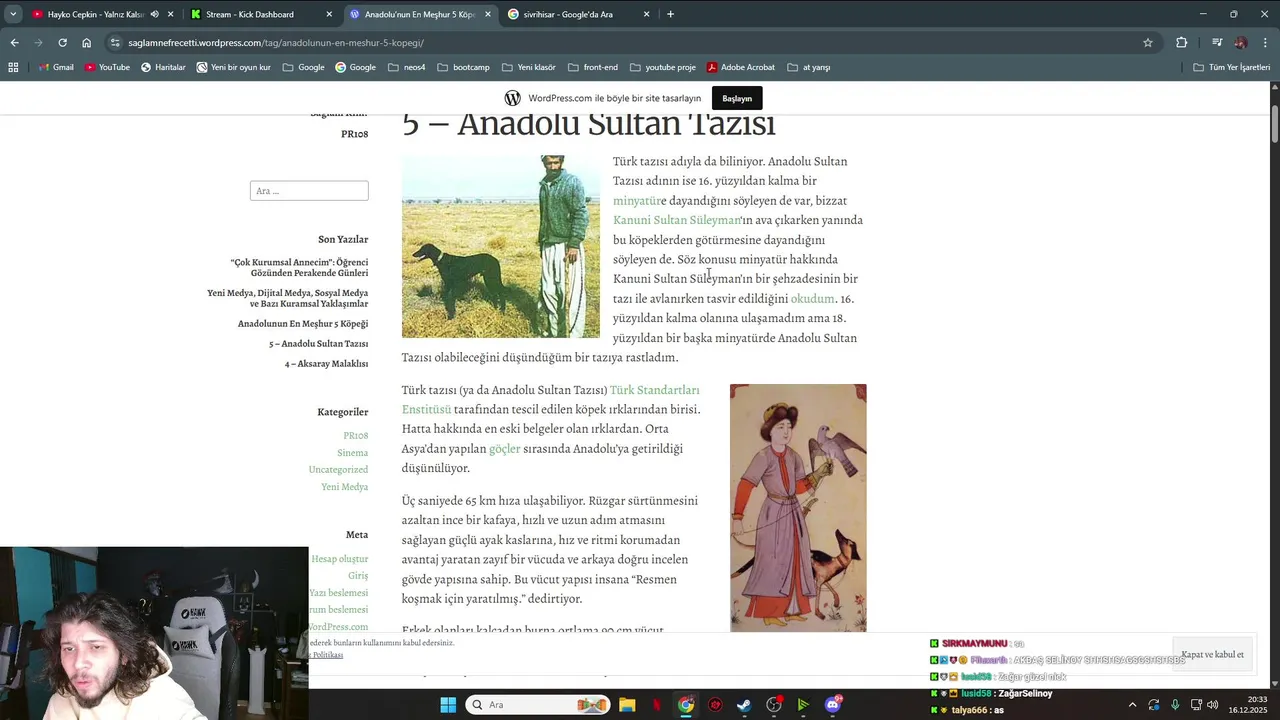Open the okudum link

point(812,298)
